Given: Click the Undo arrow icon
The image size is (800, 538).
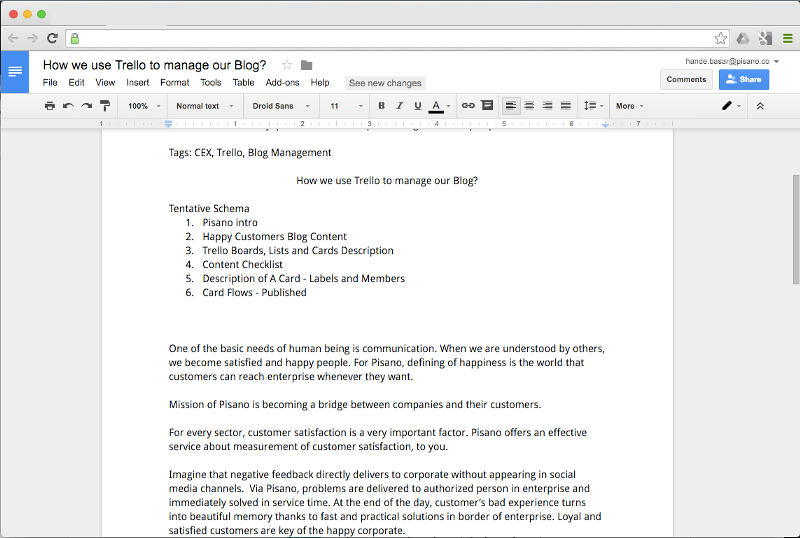Looking at the screenshot, I should coord(68,106).
